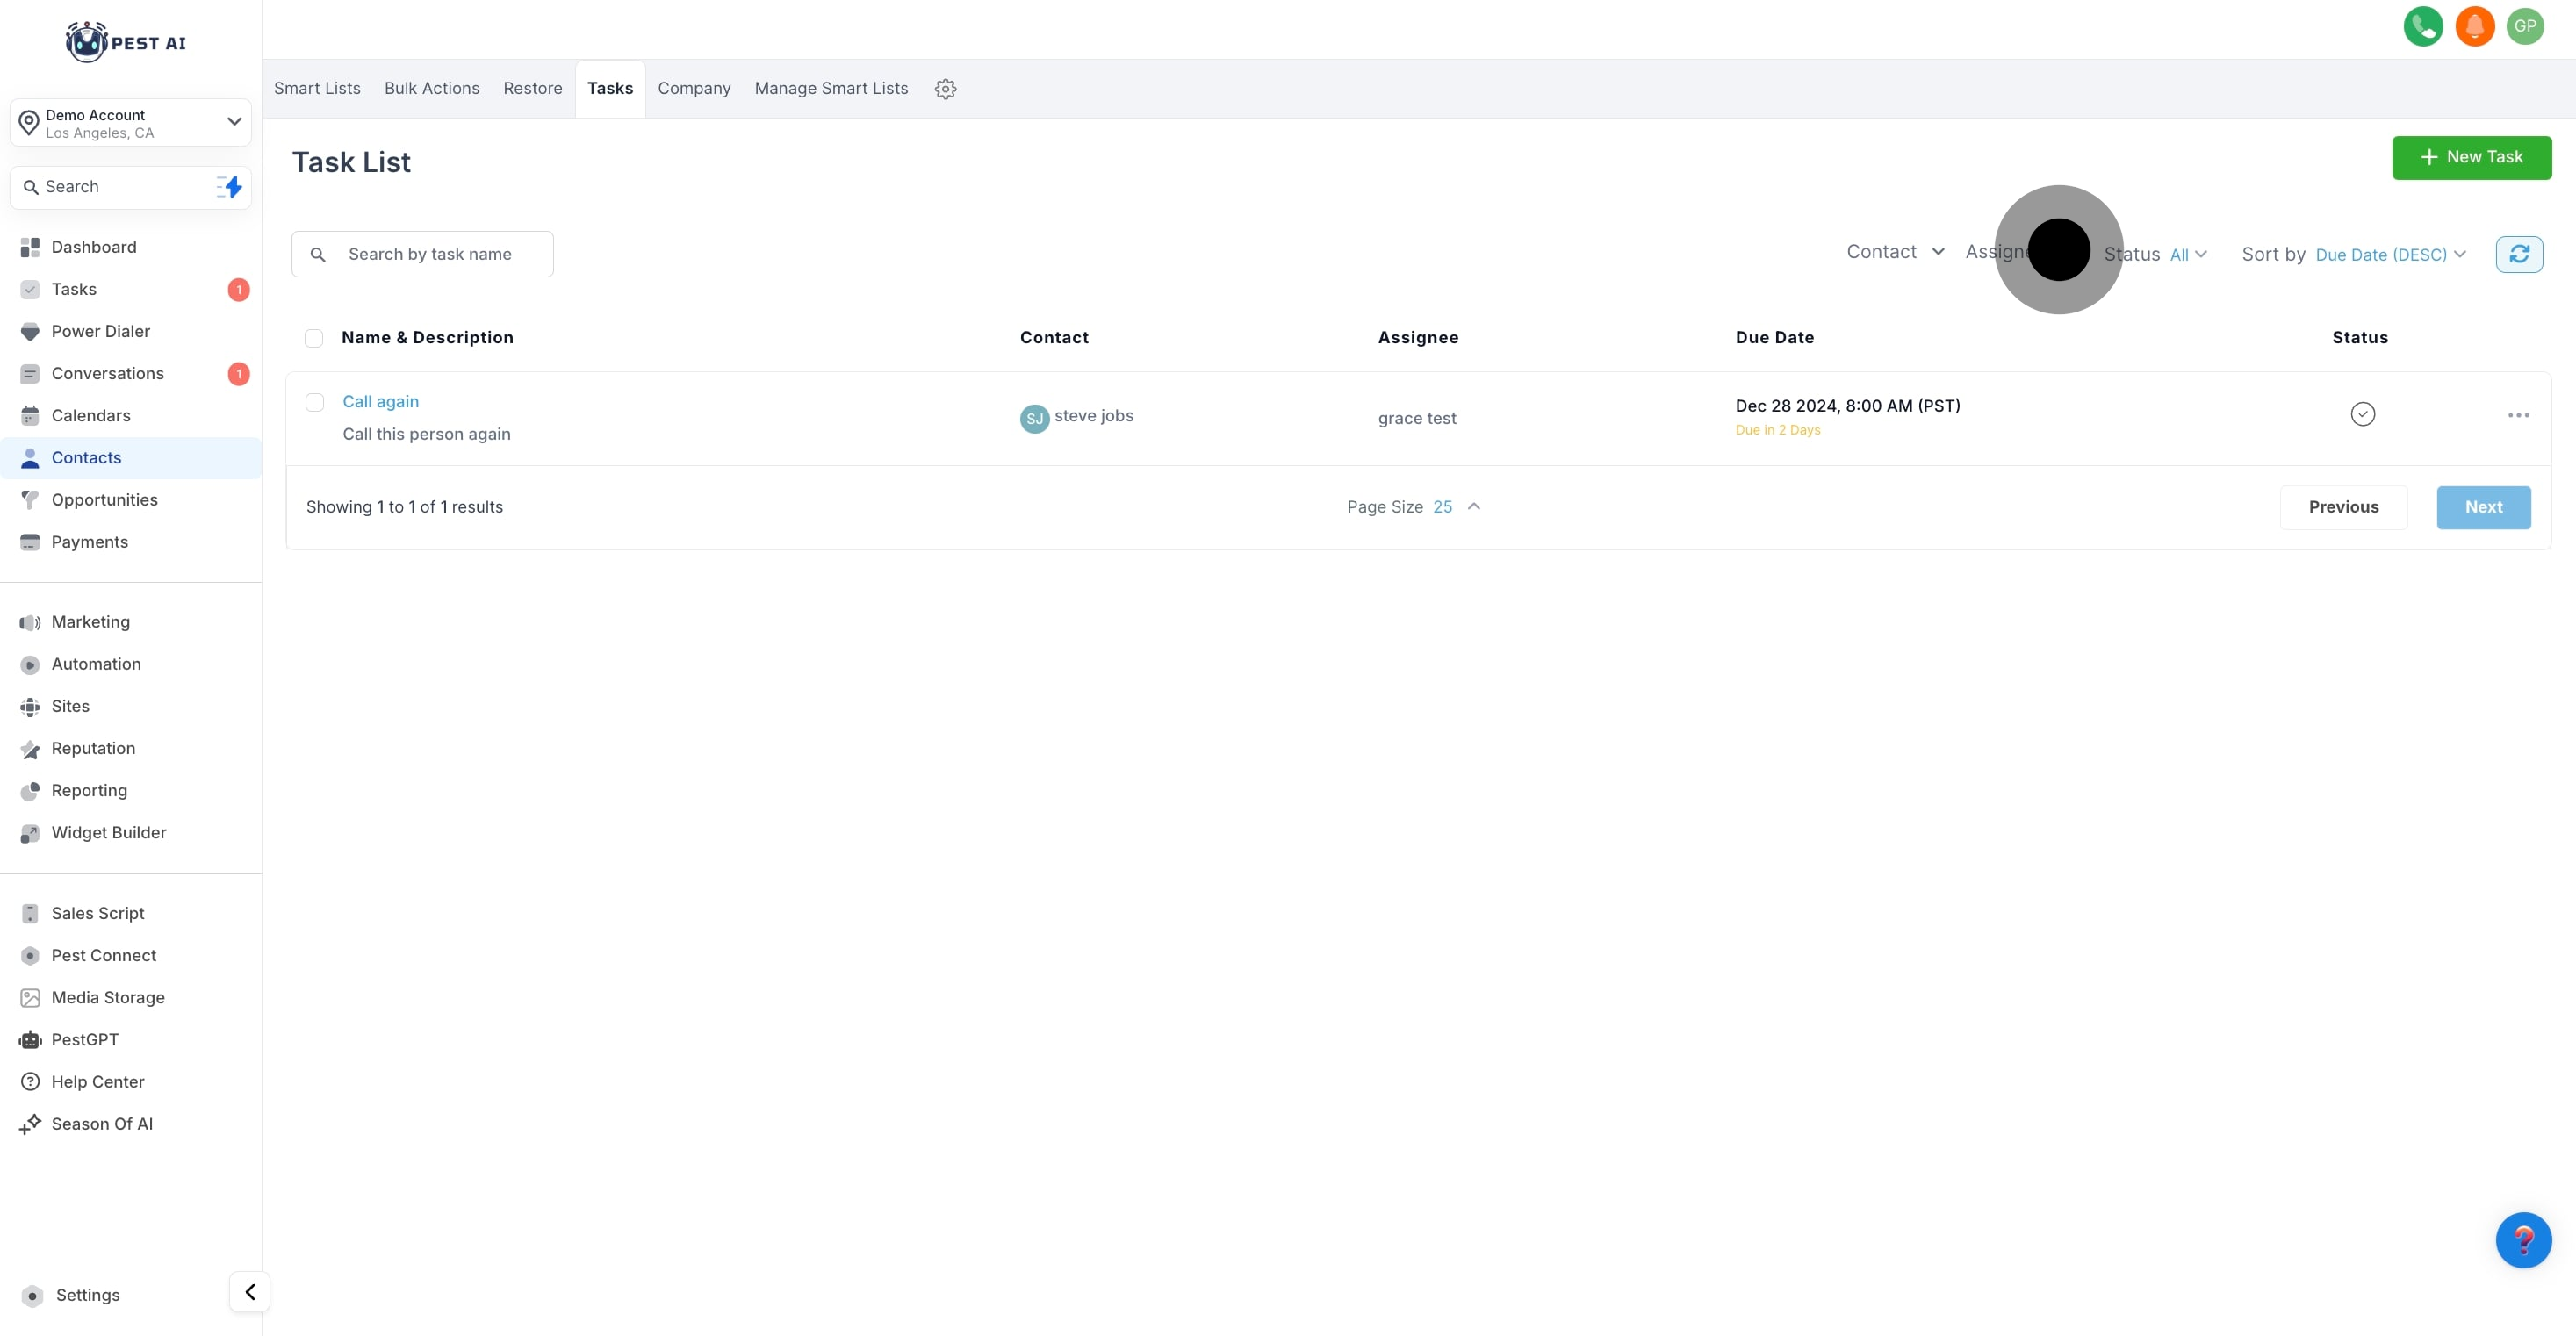Open the orange notifications bell

tap(2474, 26)
